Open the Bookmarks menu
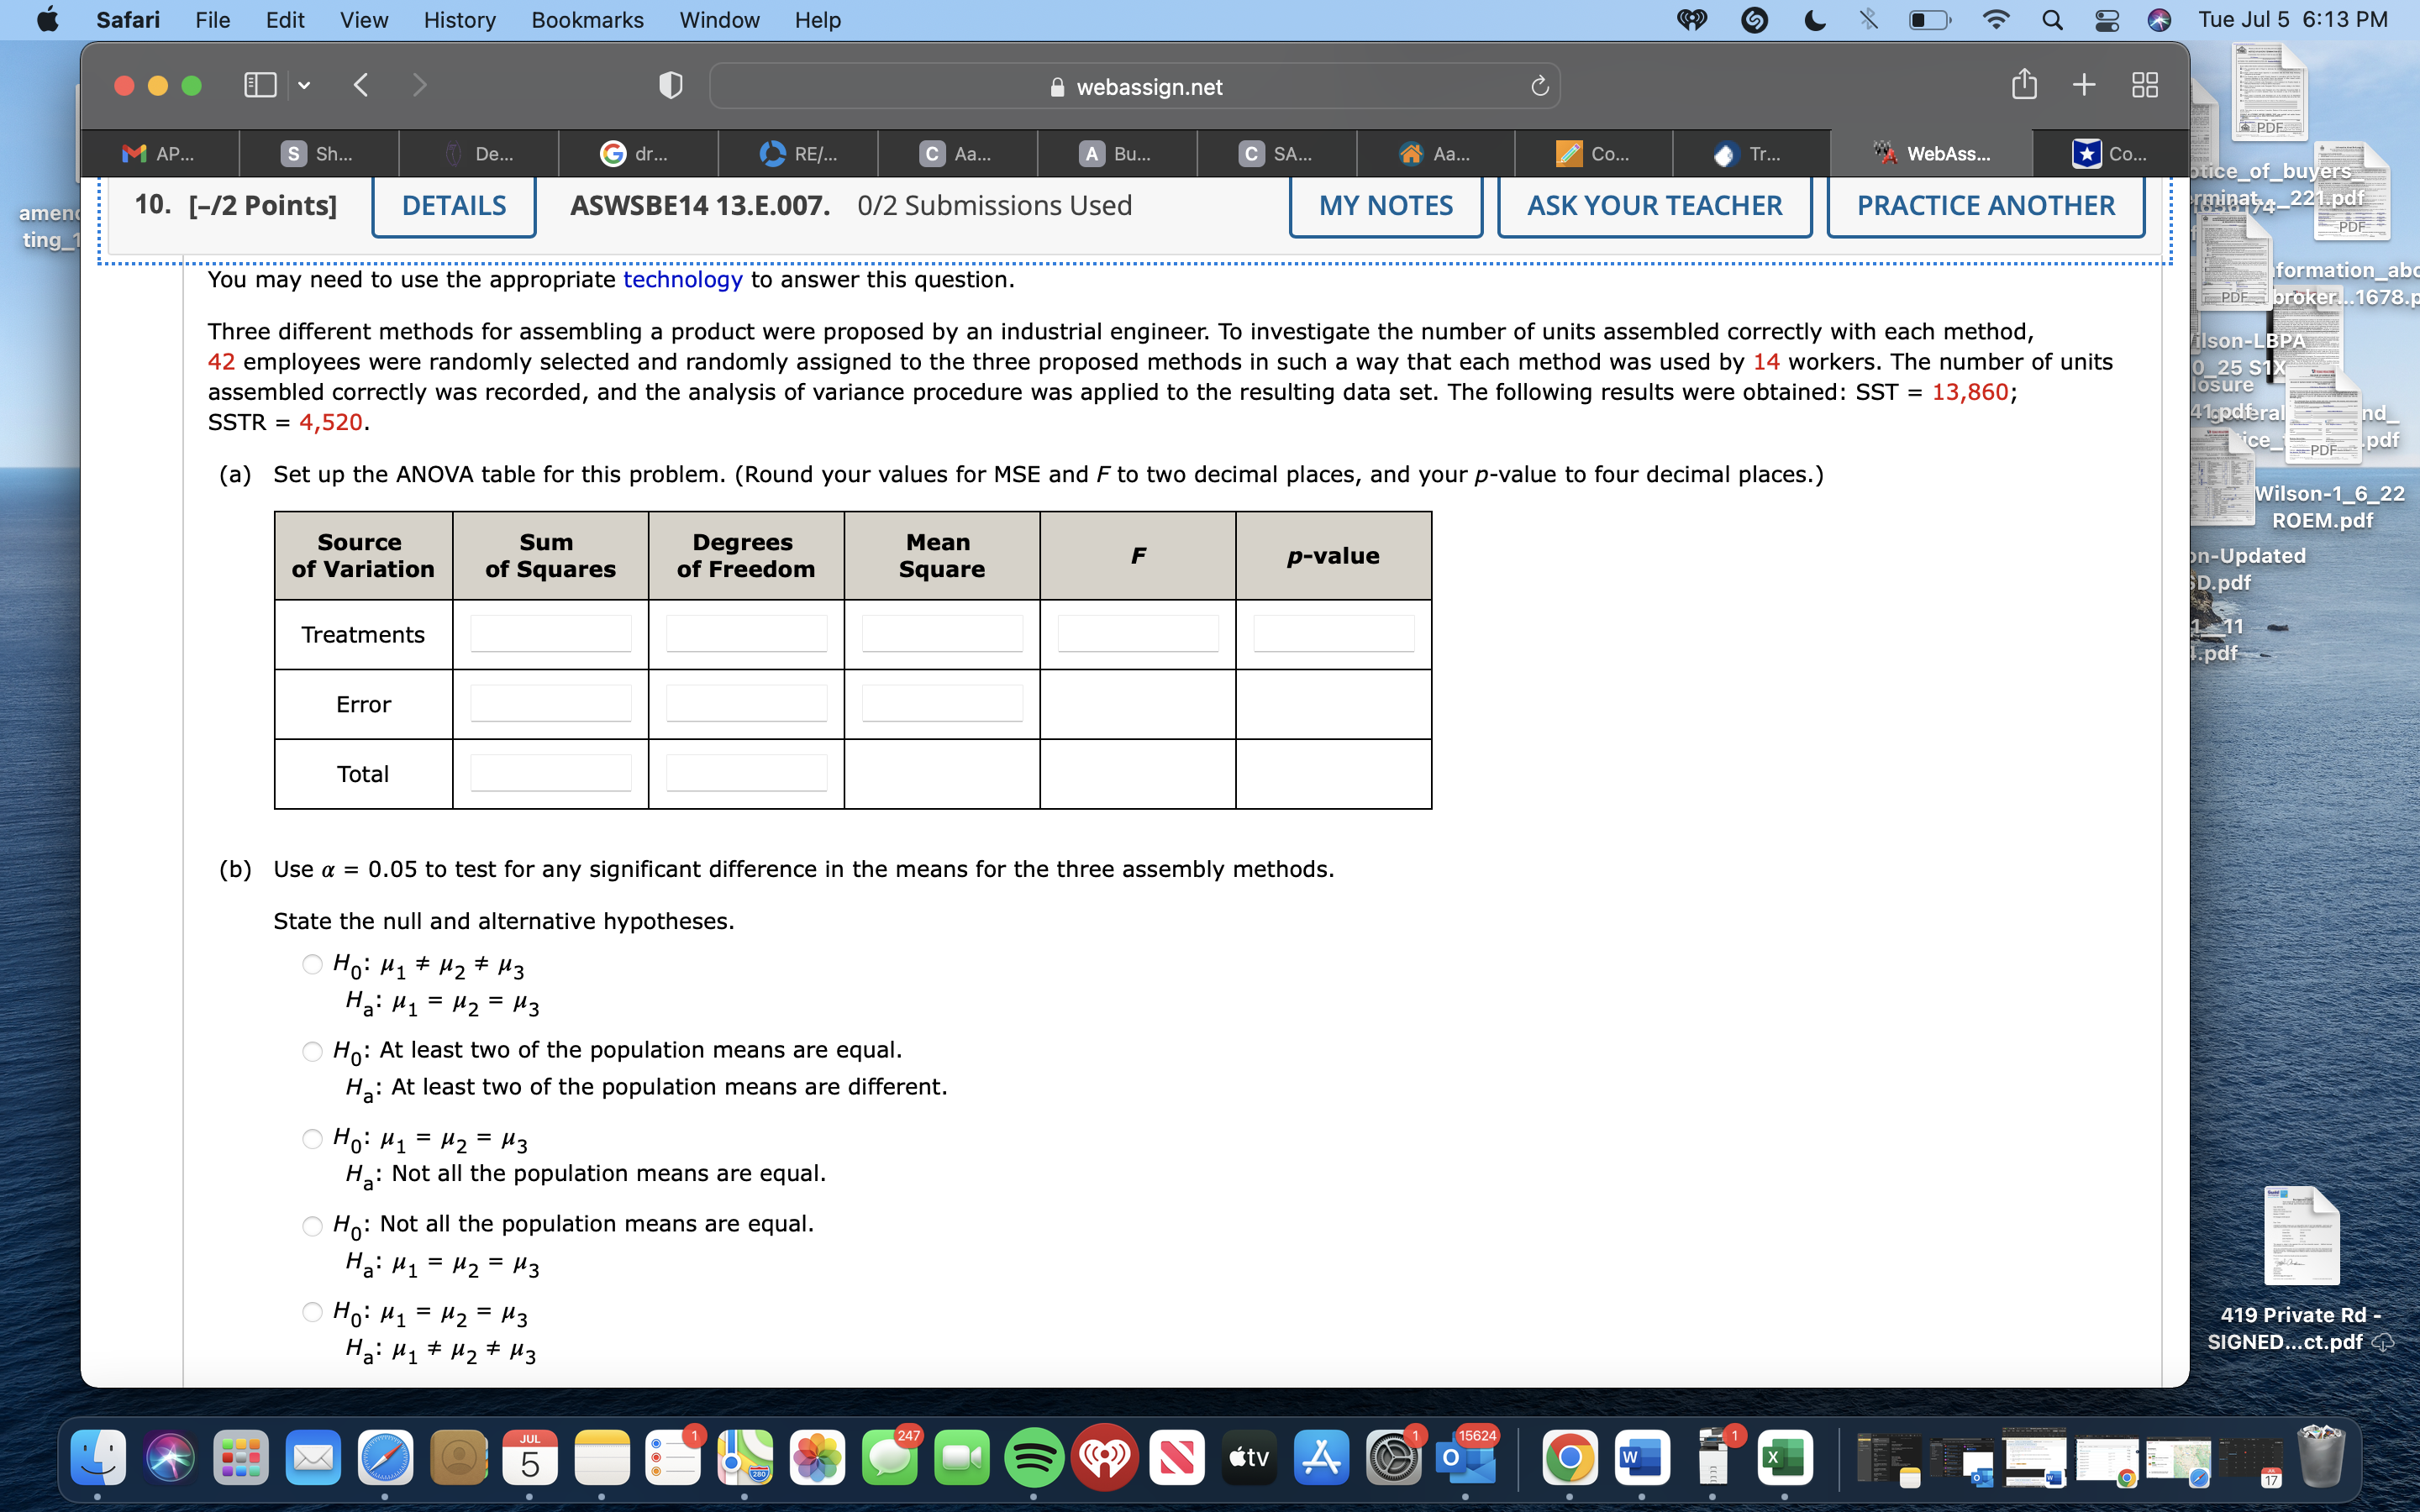 (588, 20)
